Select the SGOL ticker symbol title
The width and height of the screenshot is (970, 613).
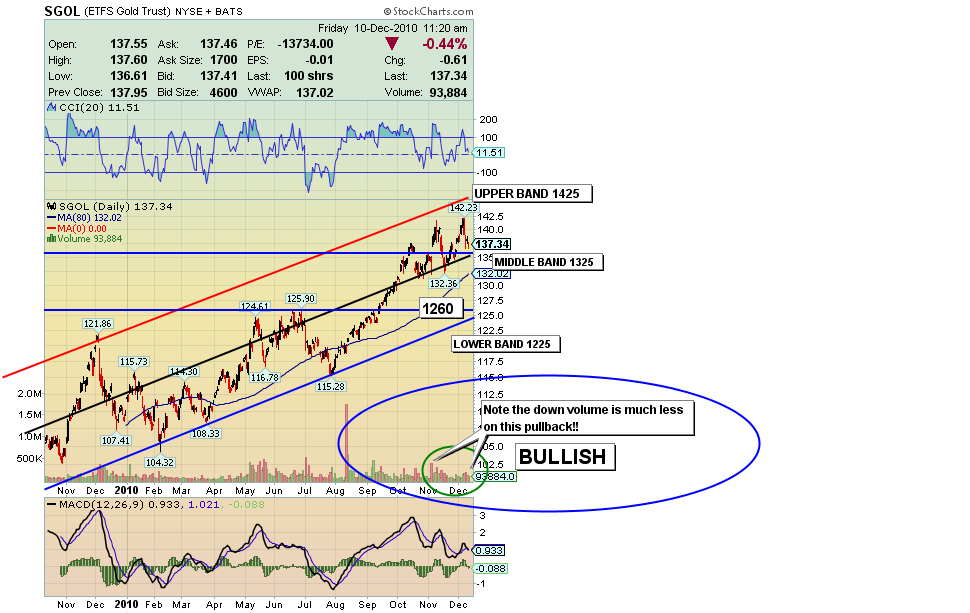[x=62, y=11]
